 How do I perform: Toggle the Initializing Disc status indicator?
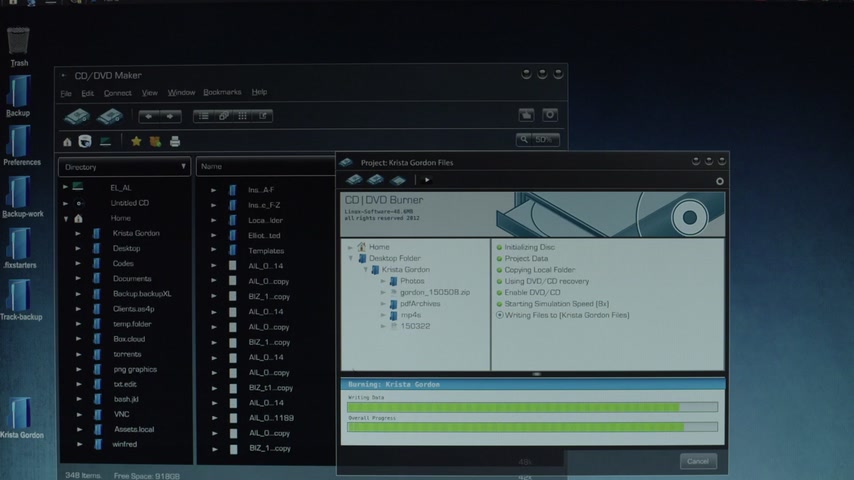[x=499, y=247]
